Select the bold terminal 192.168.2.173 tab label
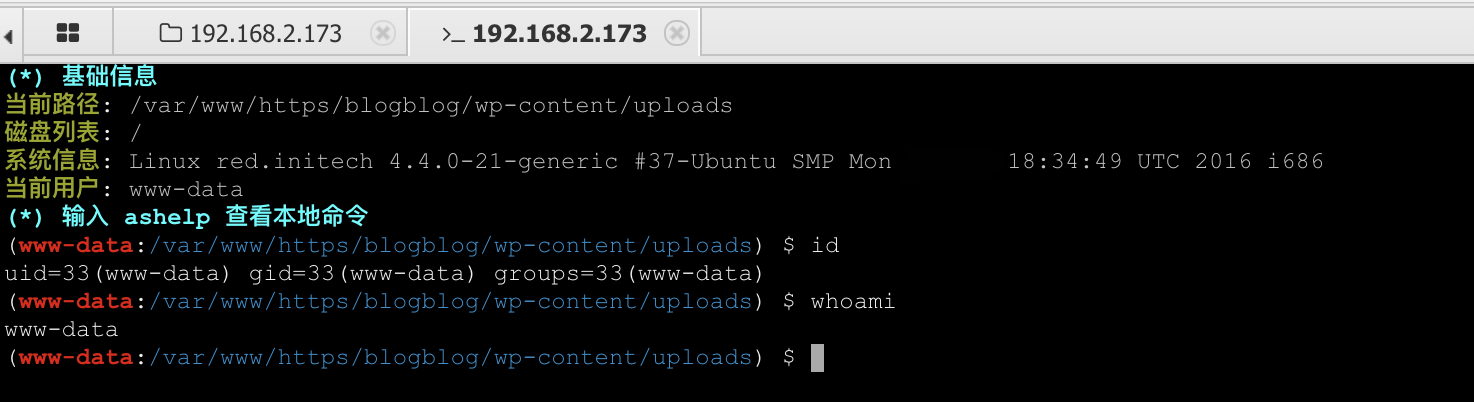The image size is (1474, 402). [x=559, y=34]
